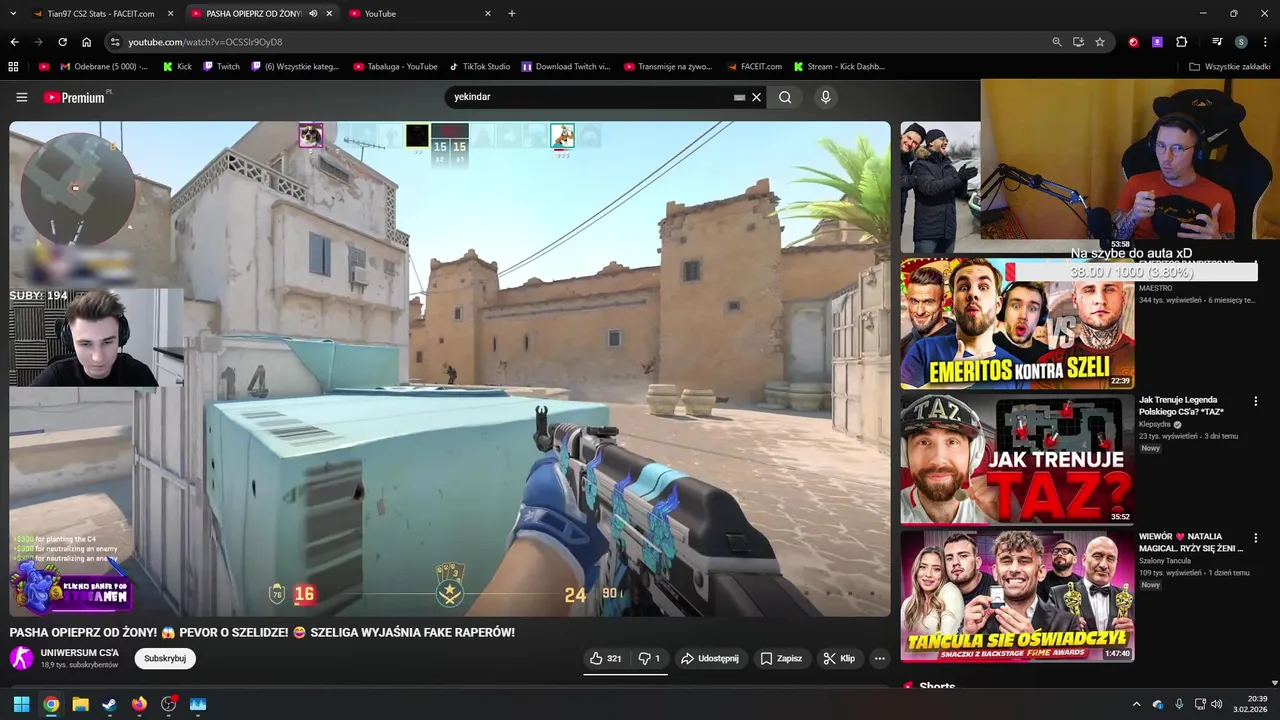This screenshot has width=1280, height=720.
Task: Go back in browser history
Action: (14, 42)
